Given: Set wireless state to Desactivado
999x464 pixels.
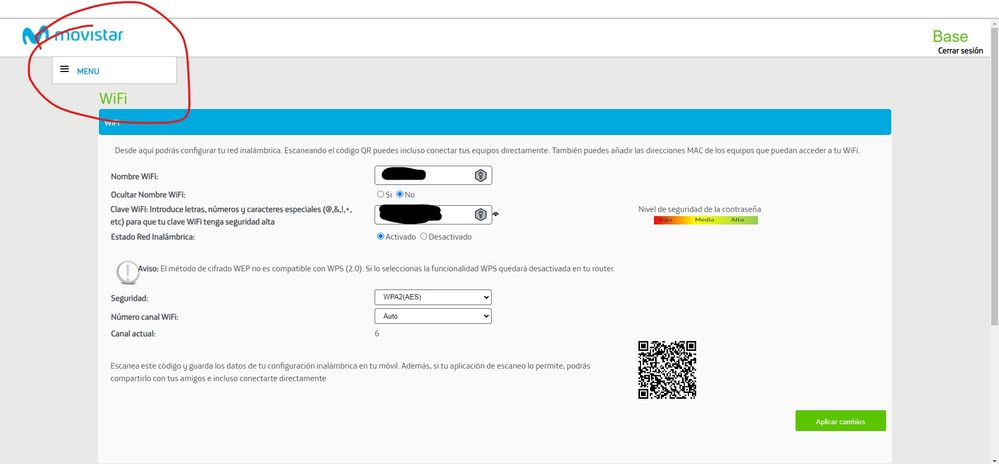Looking at the screenshot, I should coord(424,236).
